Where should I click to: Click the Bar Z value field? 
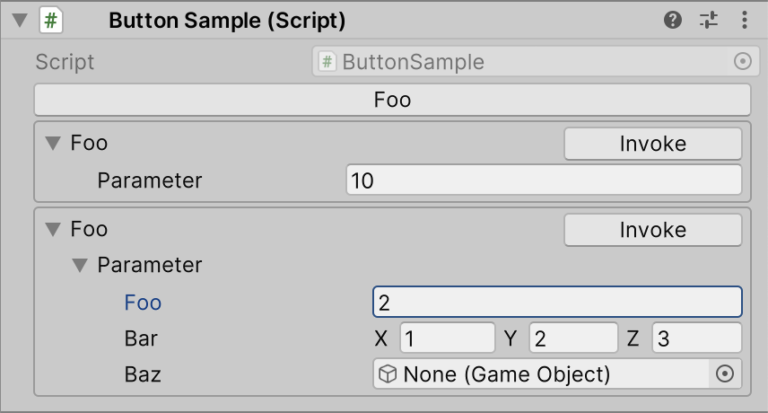pos(696,338)
